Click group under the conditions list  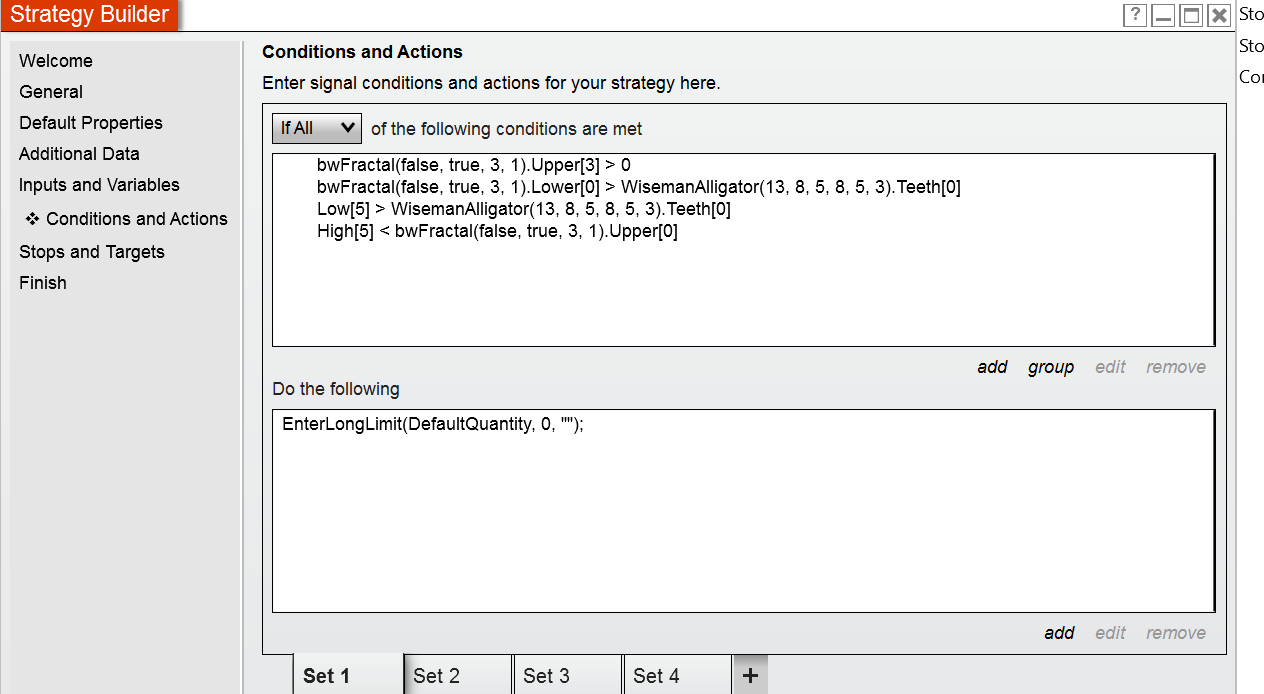(x=1051, y=367)
